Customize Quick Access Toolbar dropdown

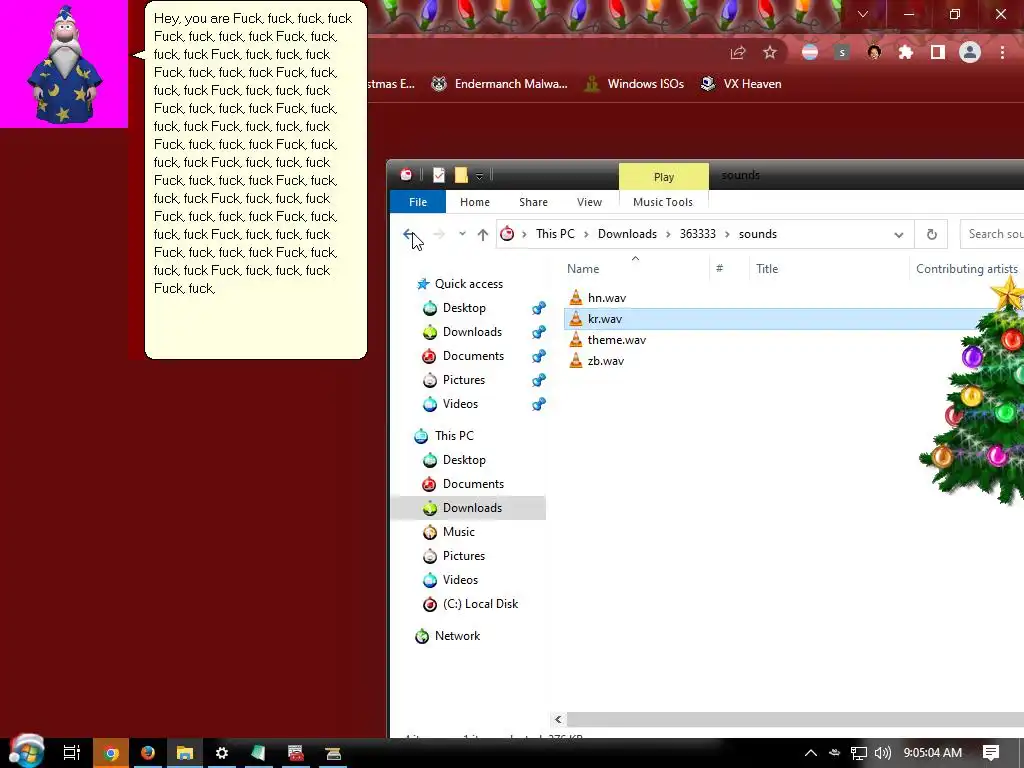[479, 176]
